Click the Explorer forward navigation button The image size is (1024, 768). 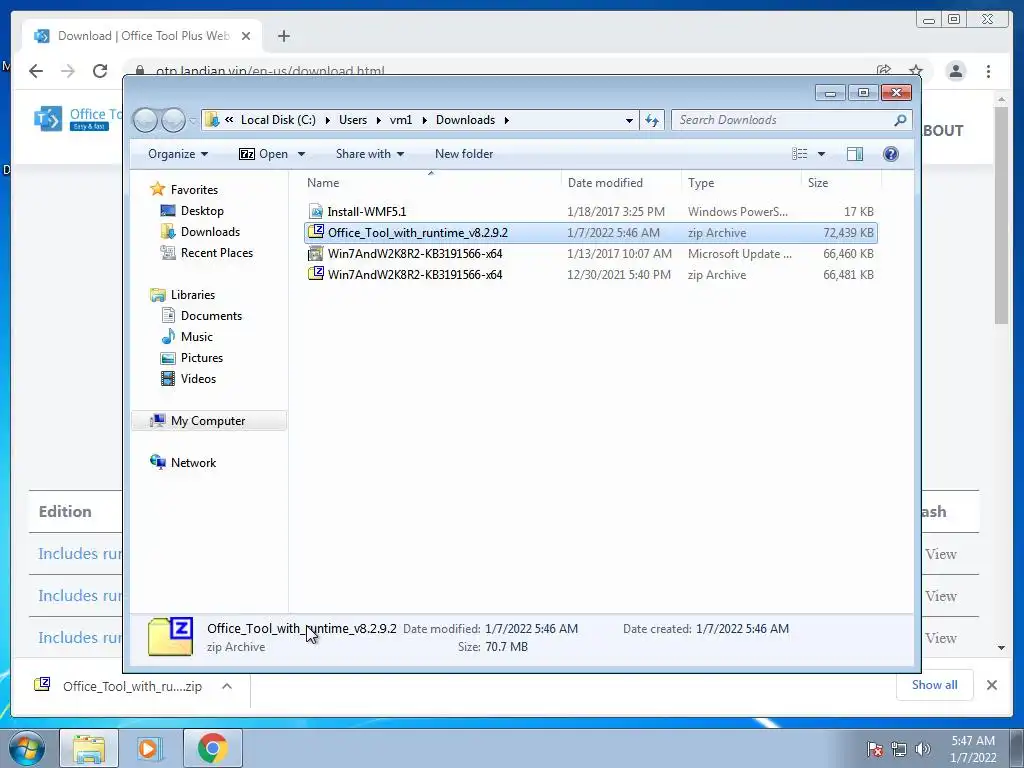click(x=173, y=120)
